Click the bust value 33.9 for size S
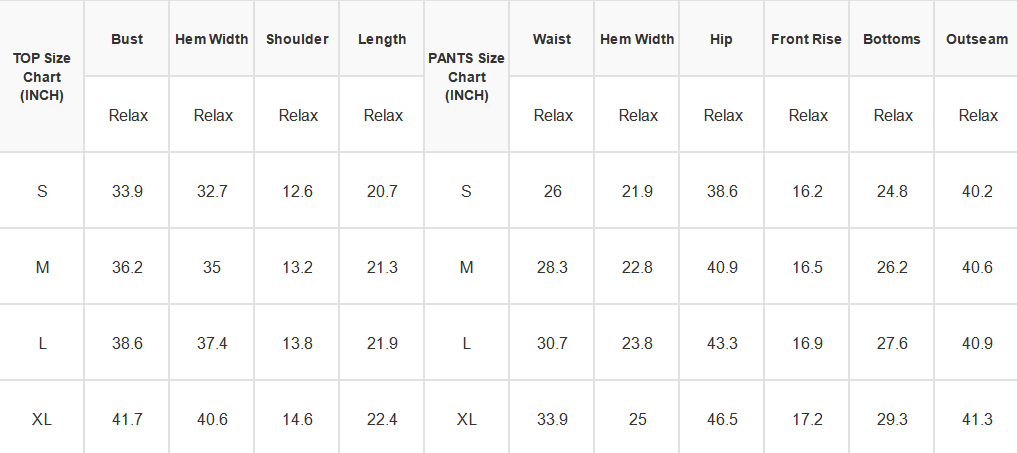Image resolution: width=1017 pixels, height=453 pixels. [x=127, y=191]
